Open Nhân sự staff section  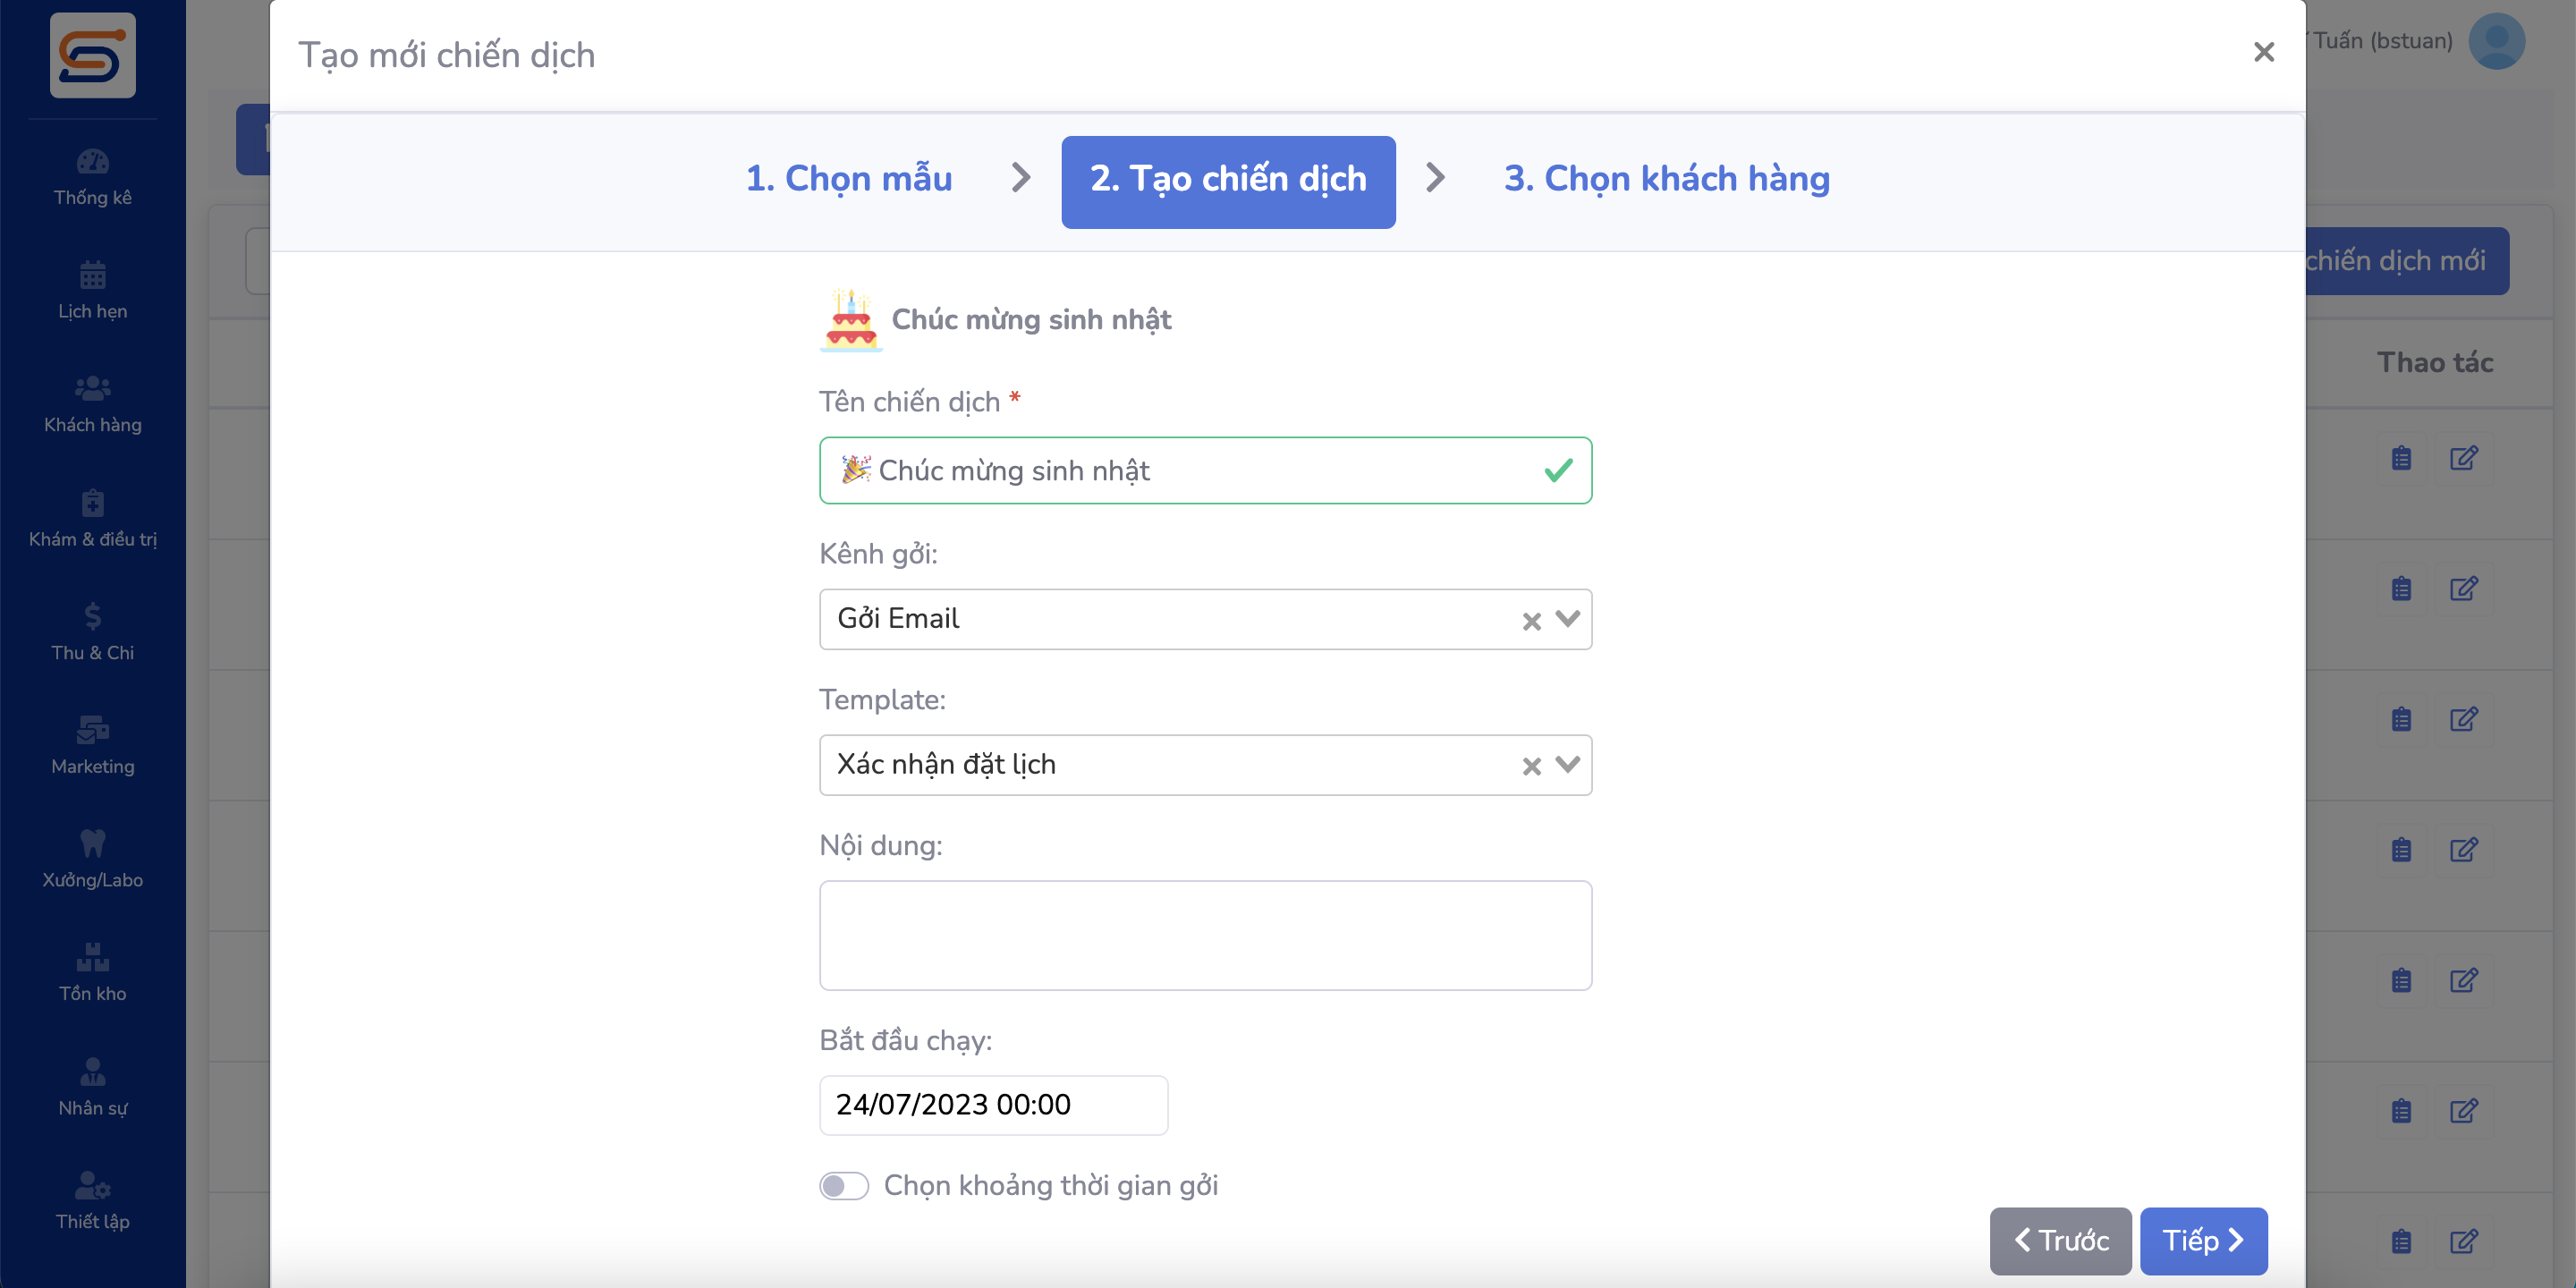tap(92, 1087)
